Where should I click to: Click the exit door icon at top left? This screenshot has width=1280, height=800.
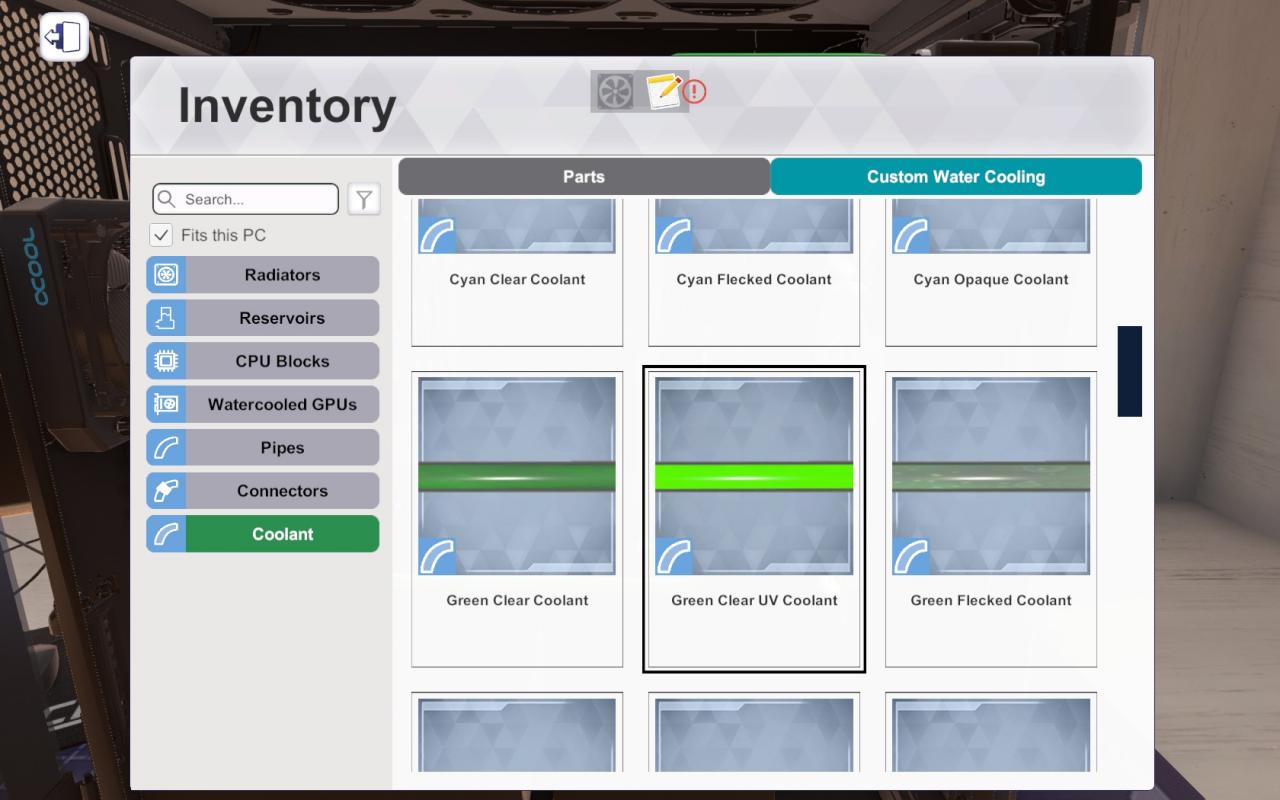pyautogui.click(x=64, y=39)
